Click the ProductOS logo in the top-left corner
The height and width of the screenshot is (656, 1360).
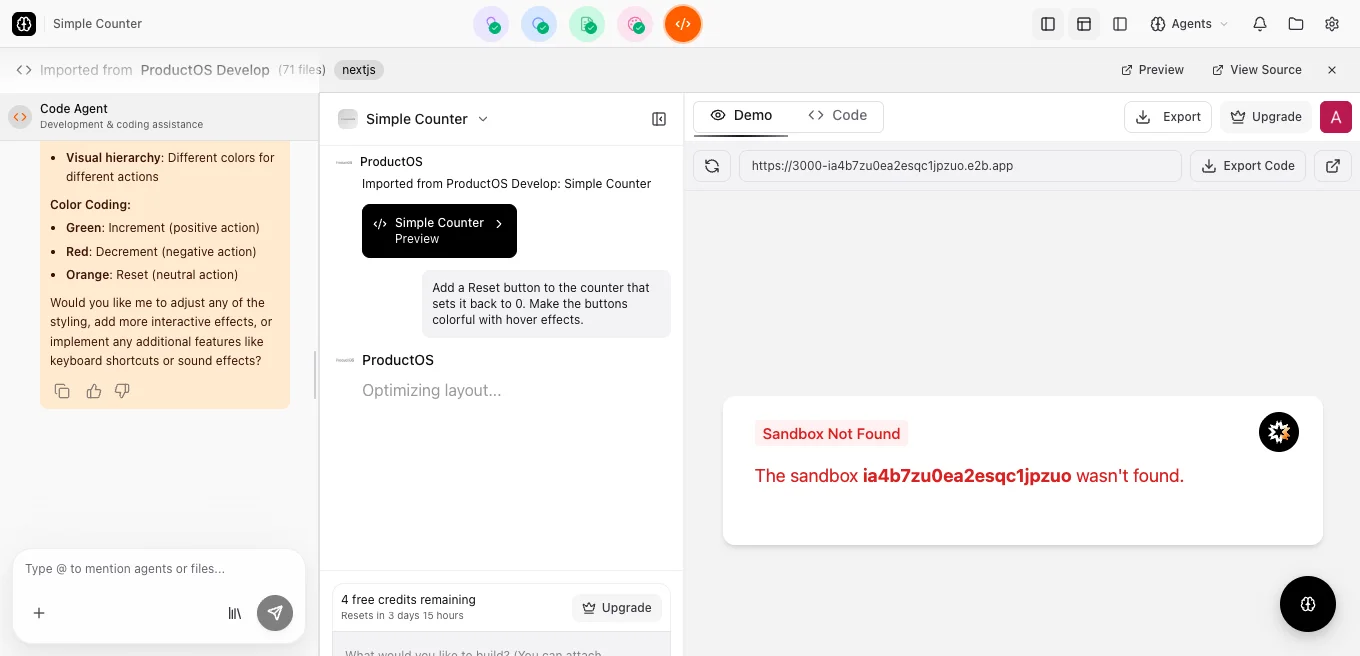click(24, 23)
